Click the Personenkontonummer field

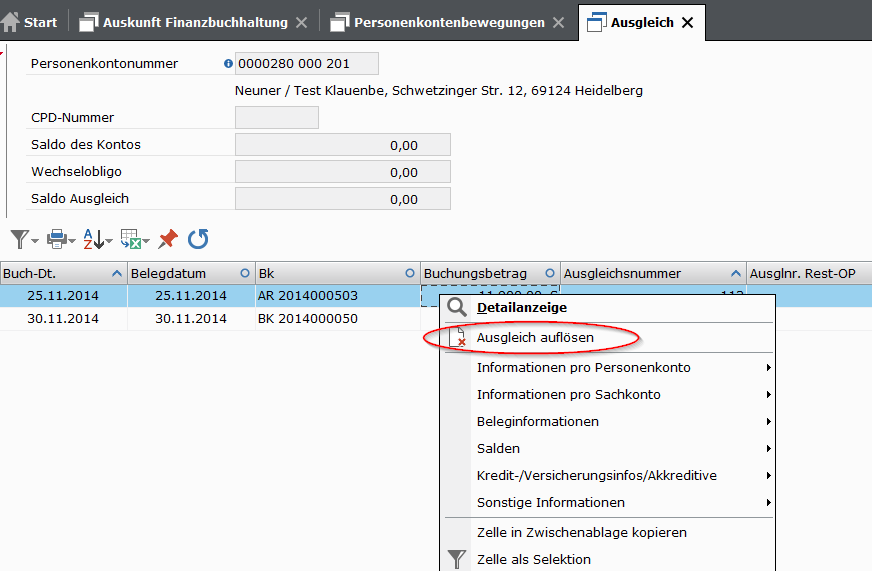tap(307, 63)
